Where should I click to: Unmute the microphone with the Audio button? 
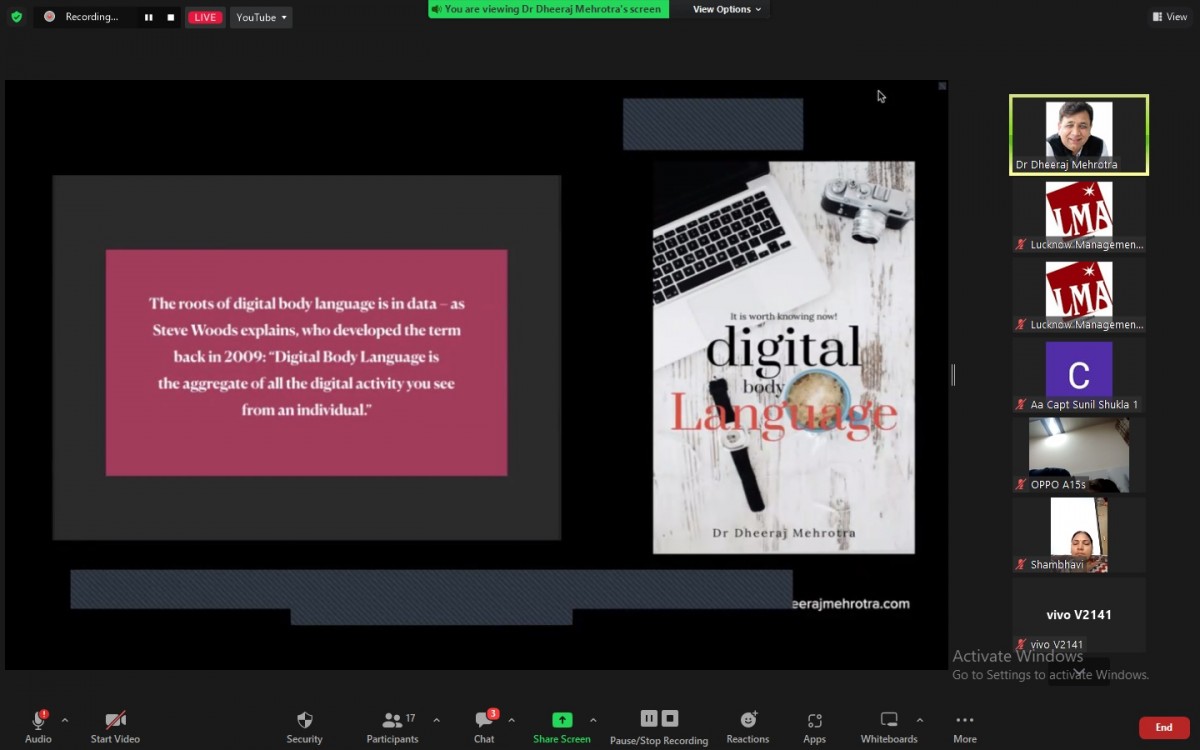point(38,726)
